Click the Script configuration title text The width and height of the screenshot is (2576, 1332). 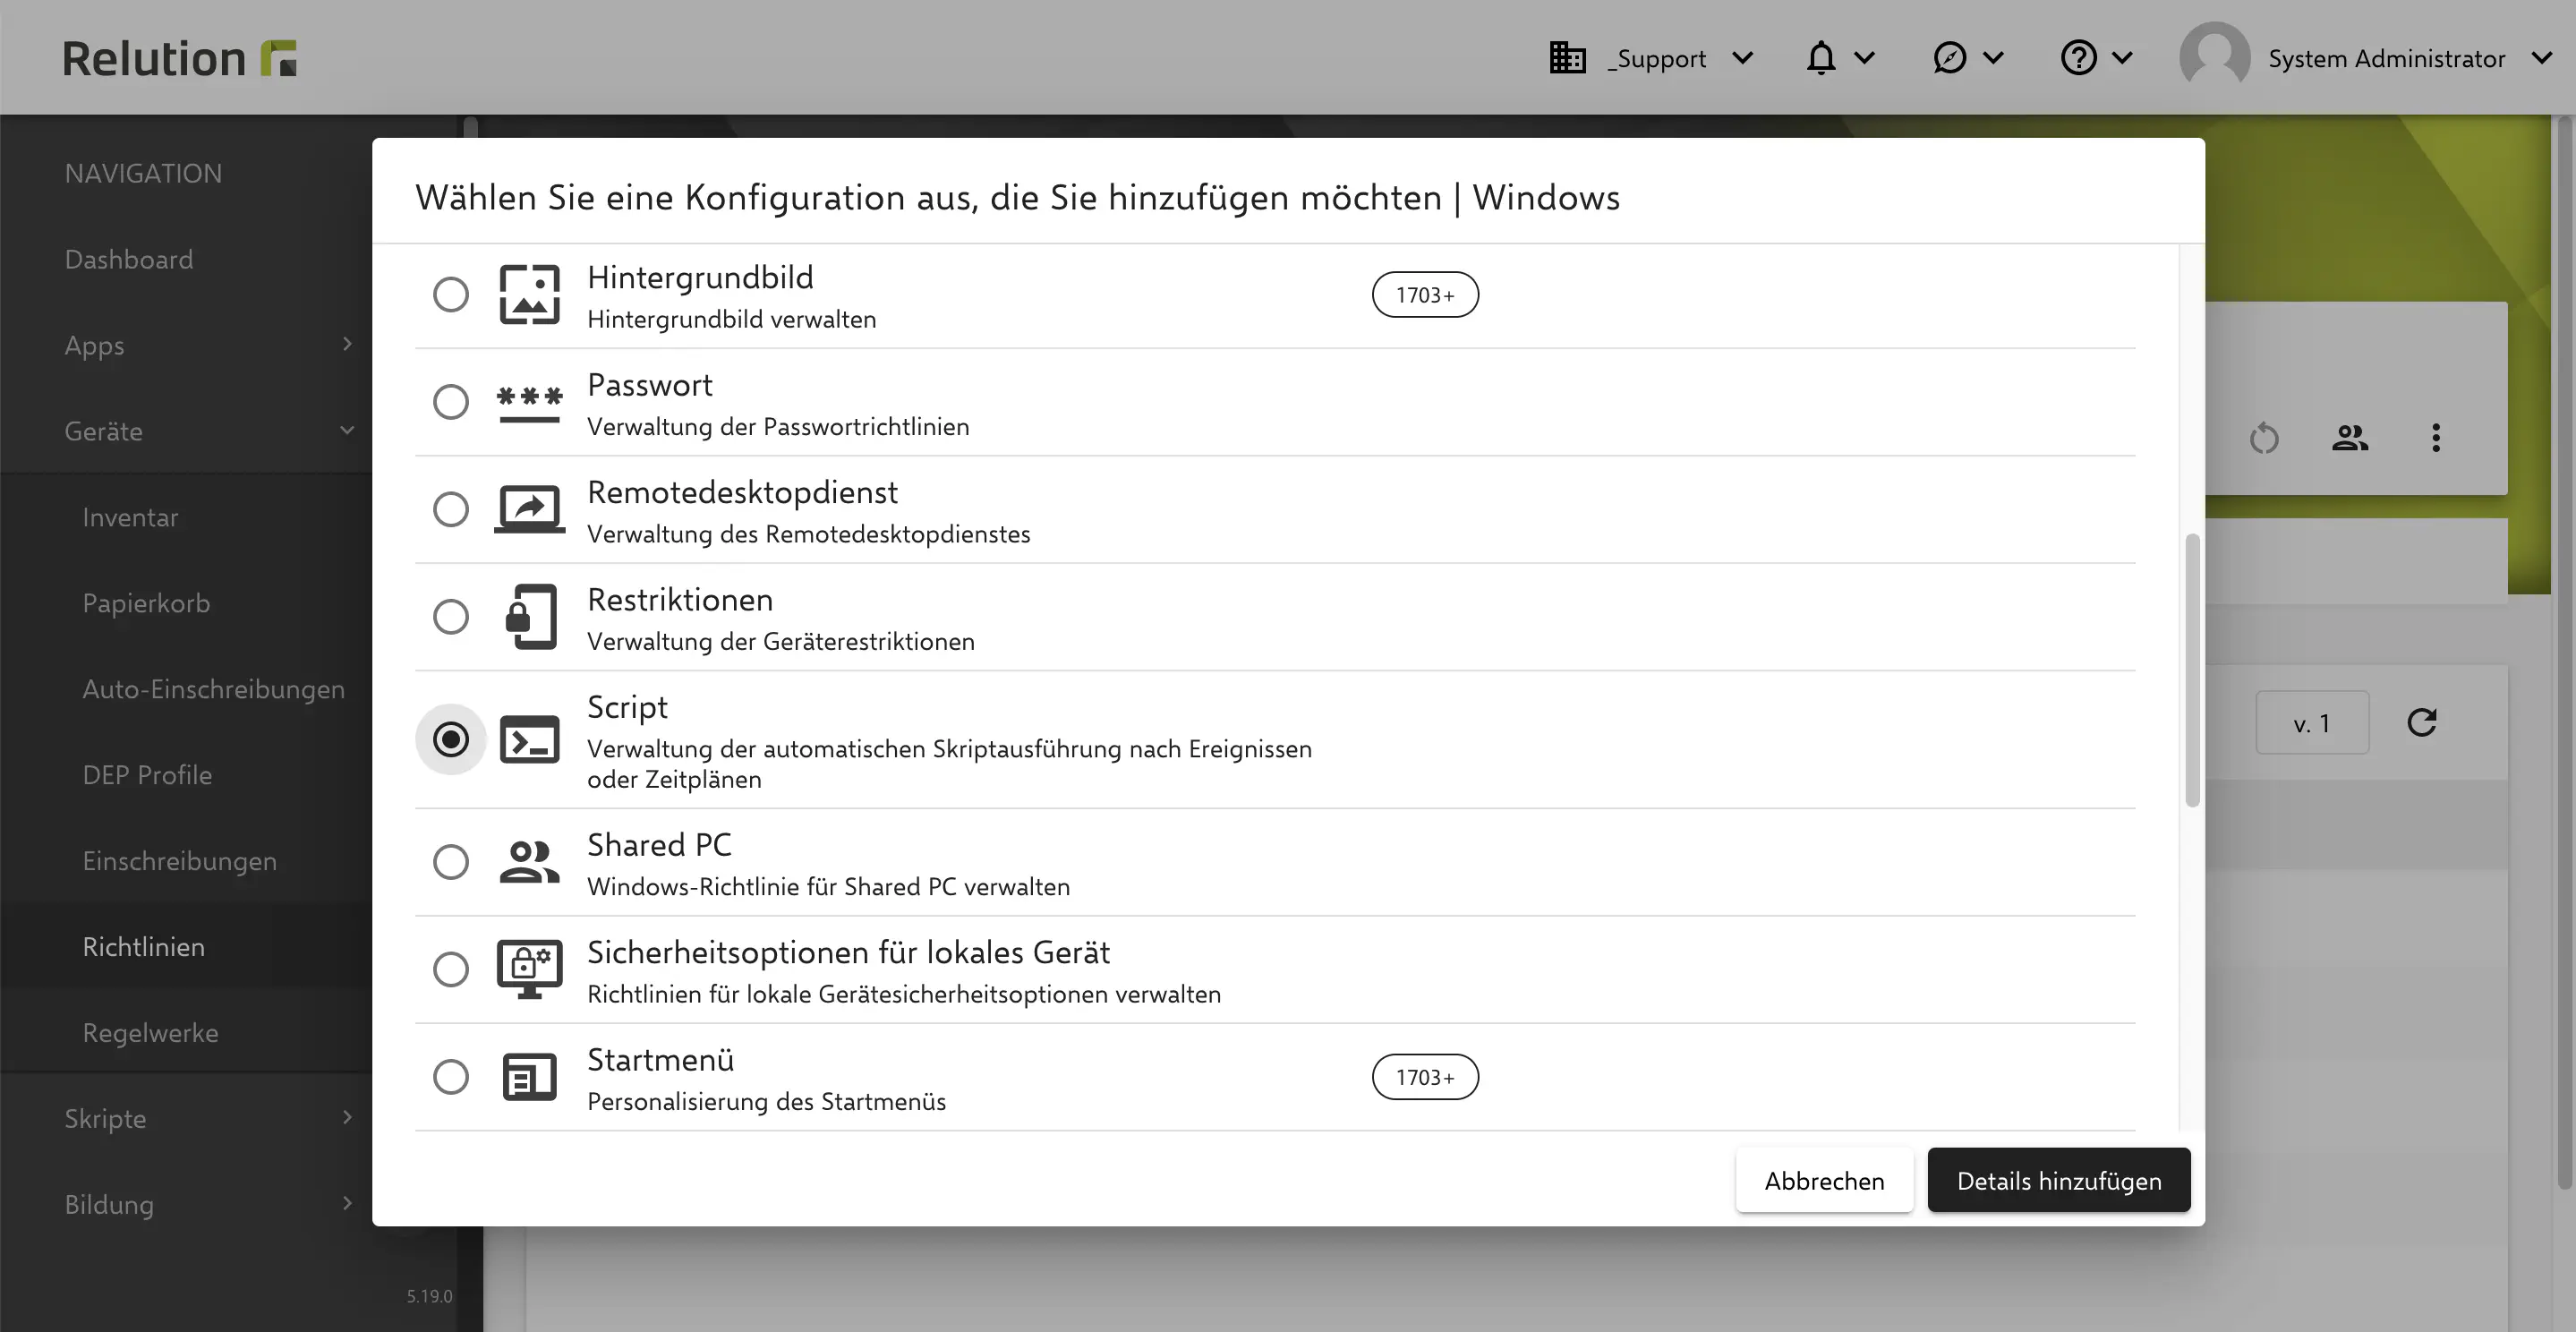click(x=627, y=708)
